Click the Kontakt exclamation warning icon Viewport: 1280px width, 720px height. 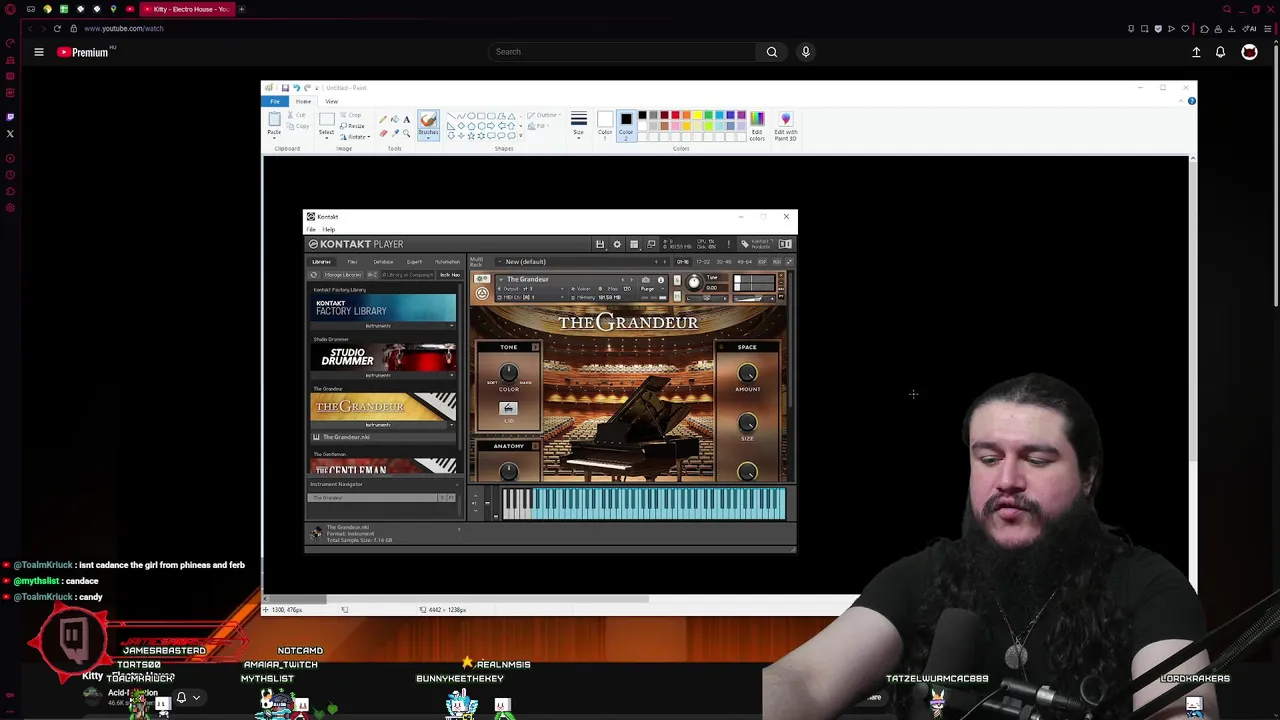pos(729,244)
